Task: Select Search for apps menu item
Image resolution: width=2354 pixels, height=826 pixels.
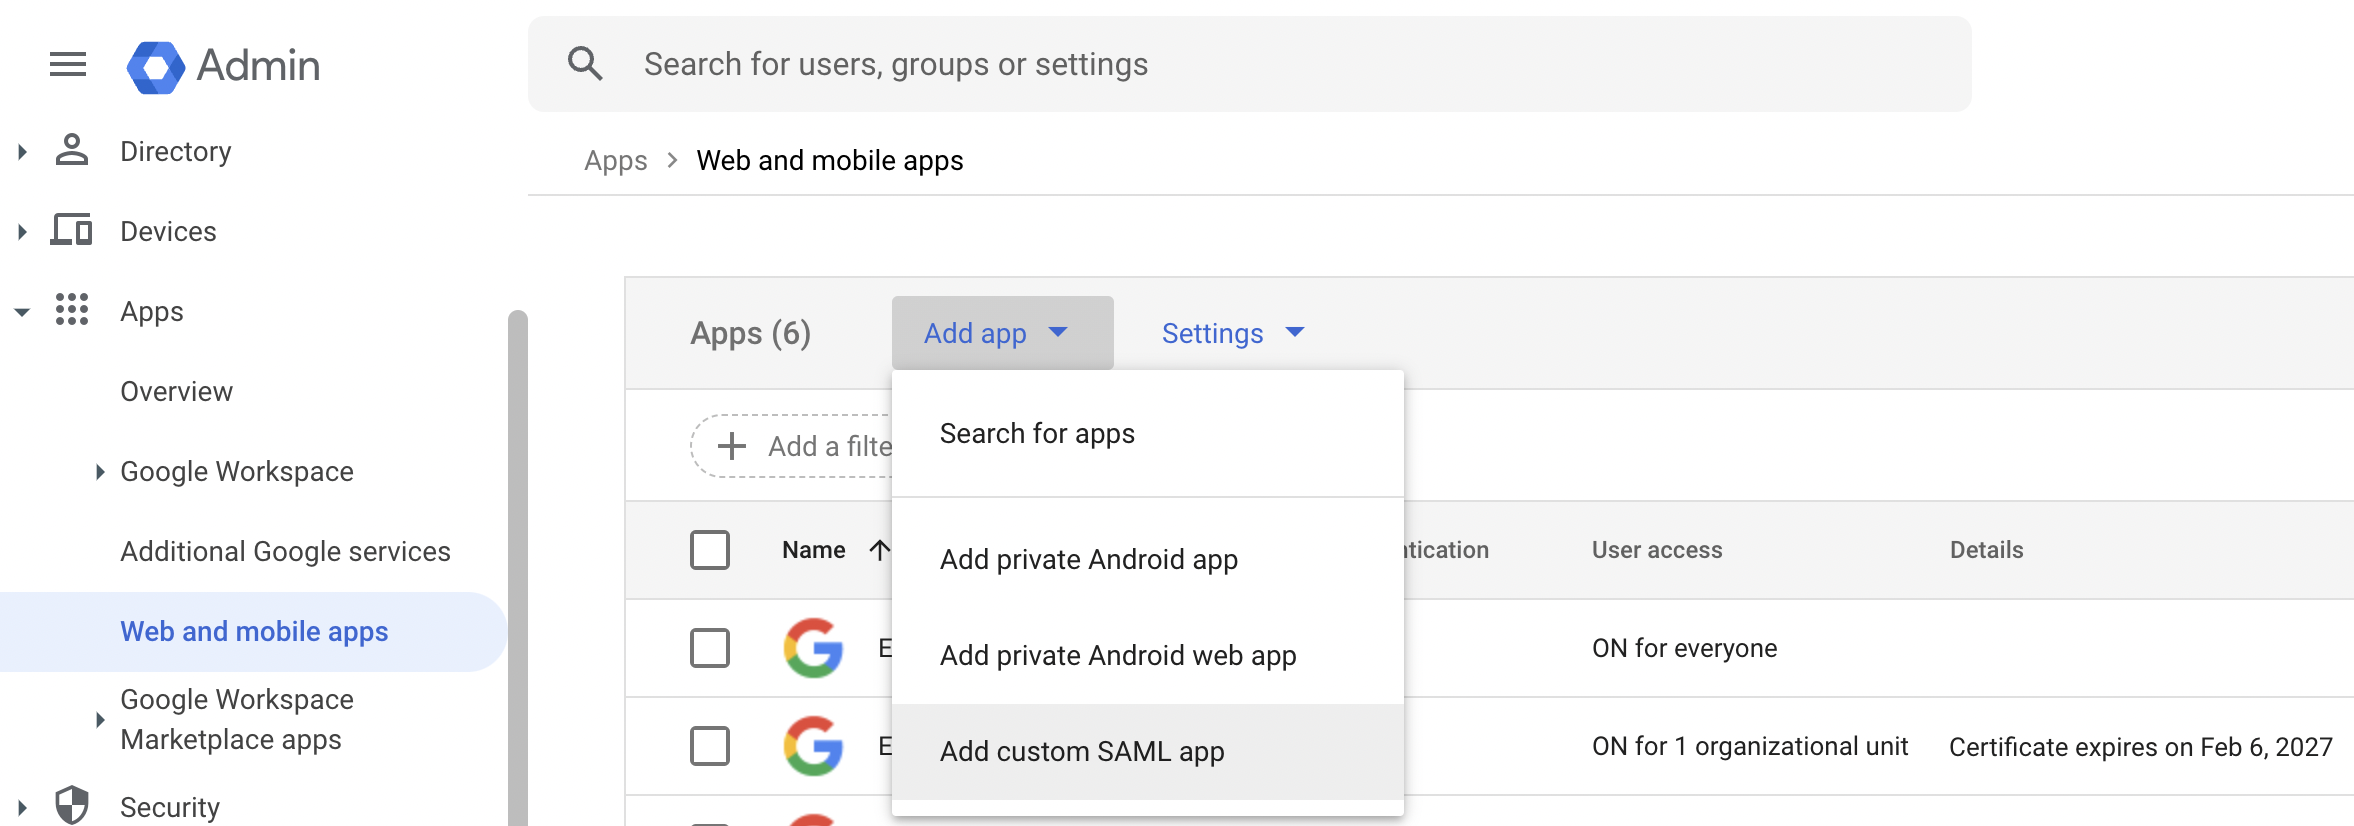Action: [x=1148, y=434]
